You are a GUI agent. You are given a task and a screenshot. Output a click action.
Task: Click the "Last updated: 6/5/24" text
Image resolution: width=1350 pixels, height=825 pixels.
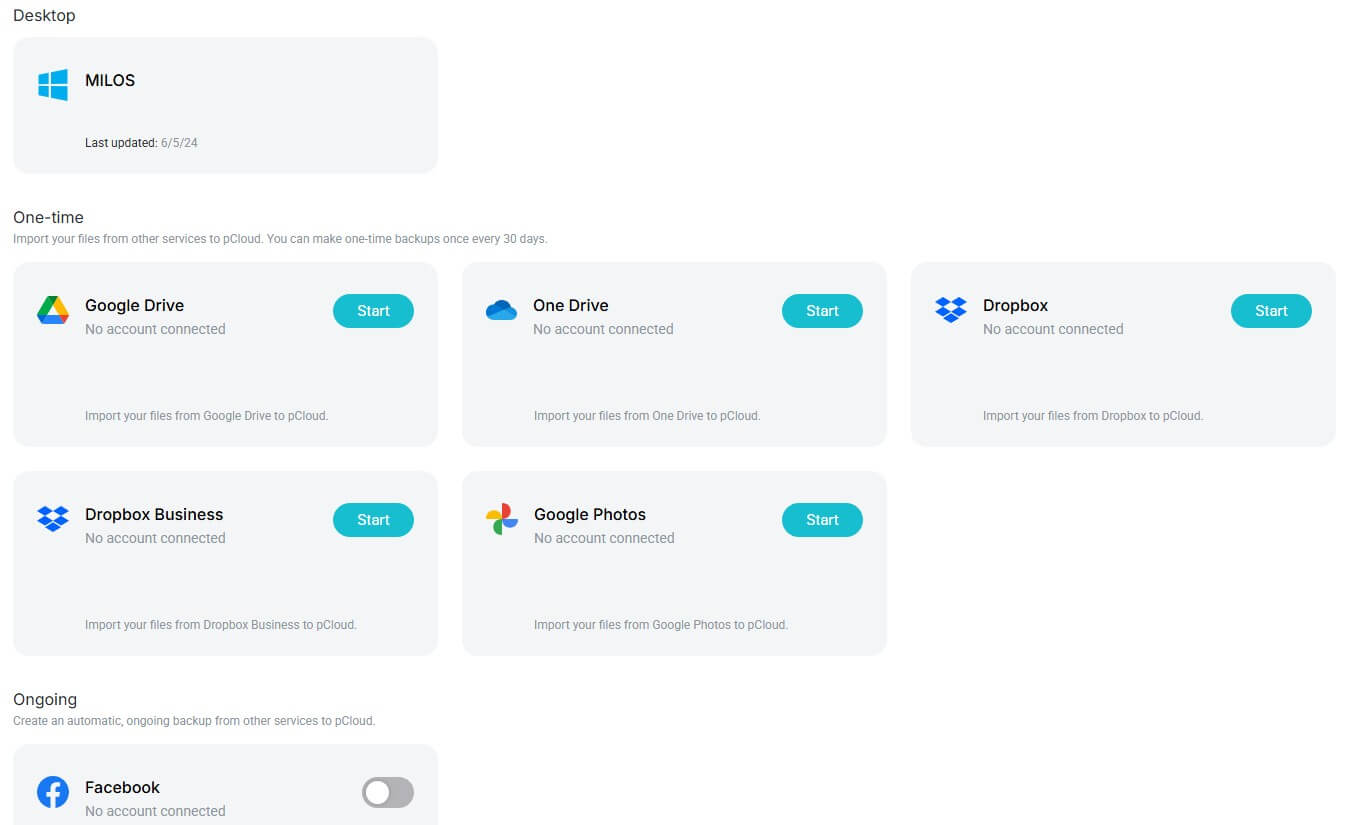pos(141,143)
